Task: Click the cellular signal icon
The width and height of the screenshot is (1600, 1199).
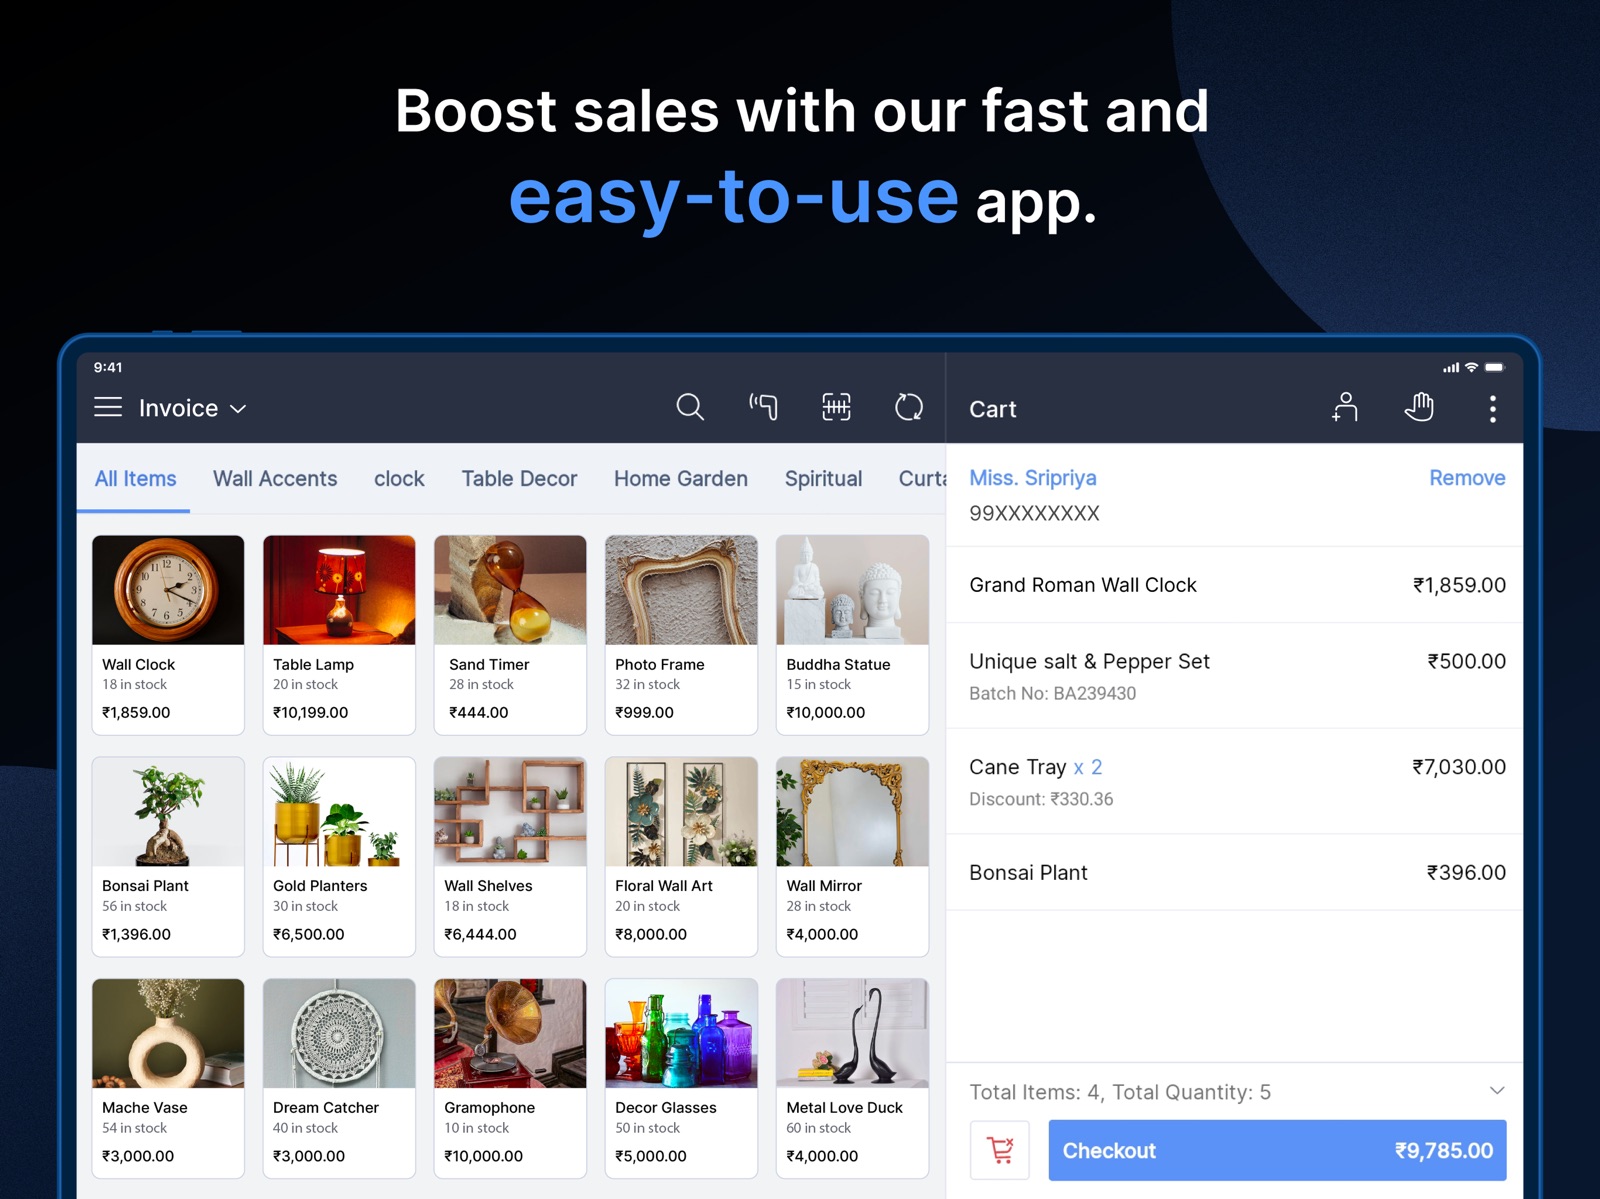Action: click(1451, 368)
